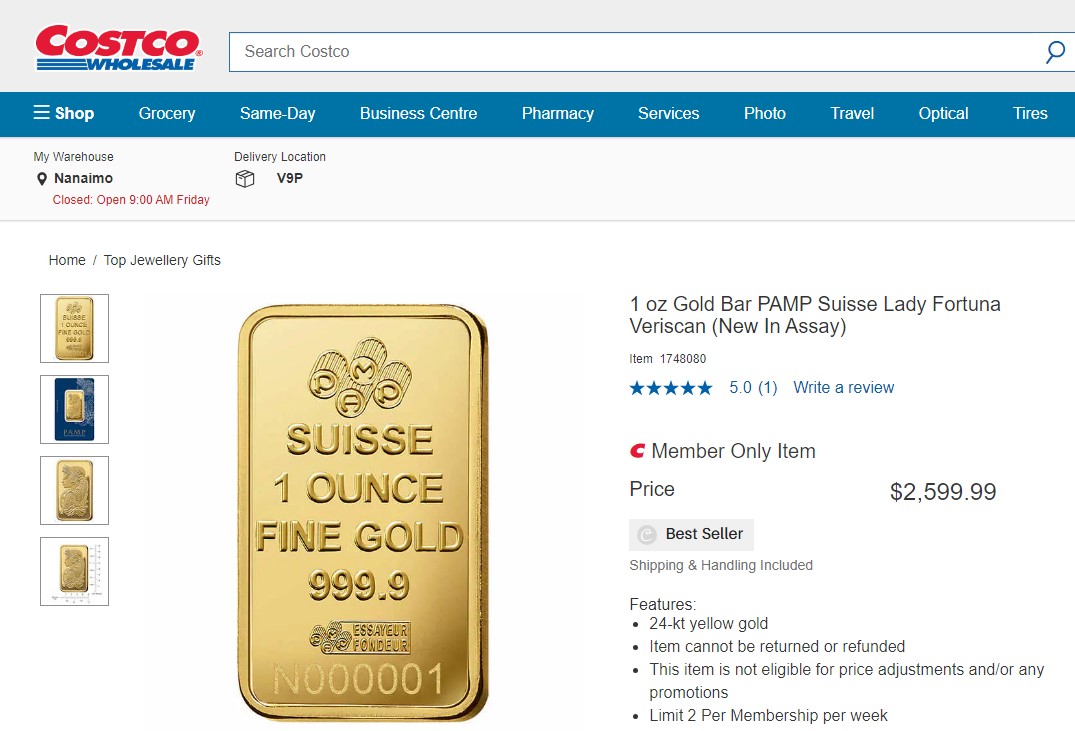
Task: Click the search magnifier icon
Action: [1055, 52]
